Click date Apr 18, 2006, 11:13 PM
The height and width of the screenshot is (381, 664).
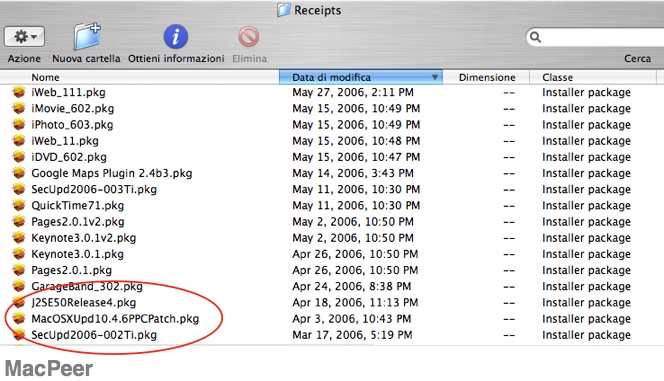[x=355, y=302]
